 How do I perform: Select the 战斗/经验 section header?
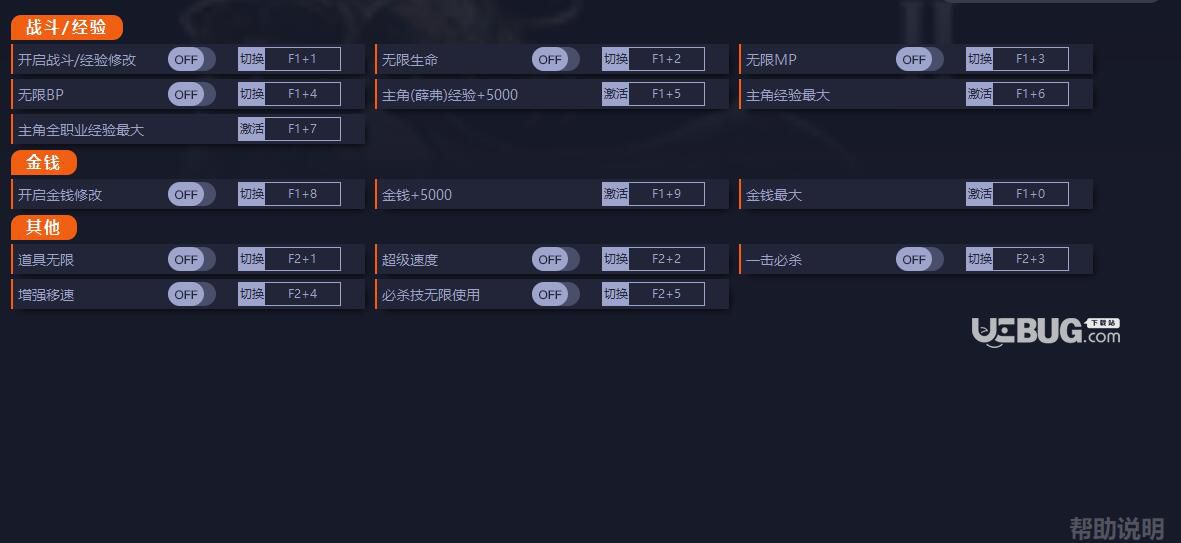(x=66, y=28)
